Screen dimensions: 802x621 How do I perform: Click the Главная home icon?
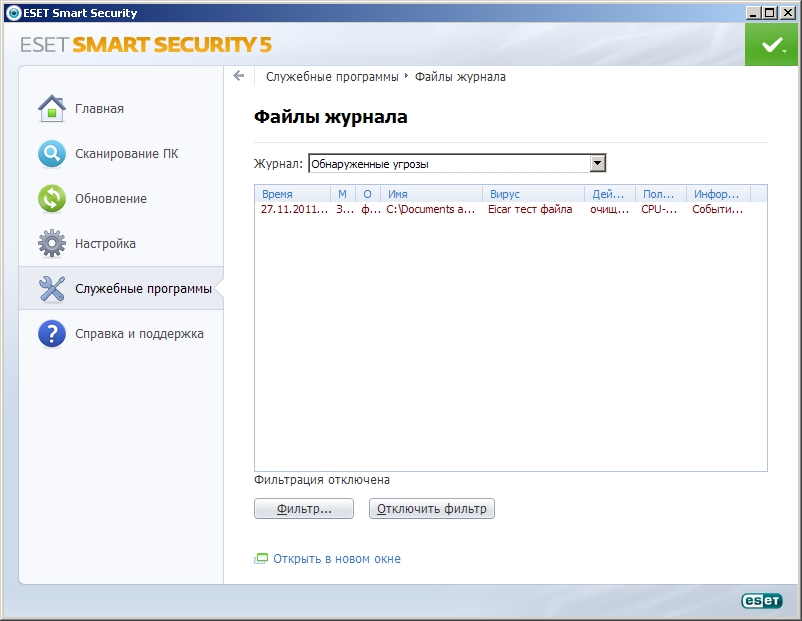click(51, 108)
